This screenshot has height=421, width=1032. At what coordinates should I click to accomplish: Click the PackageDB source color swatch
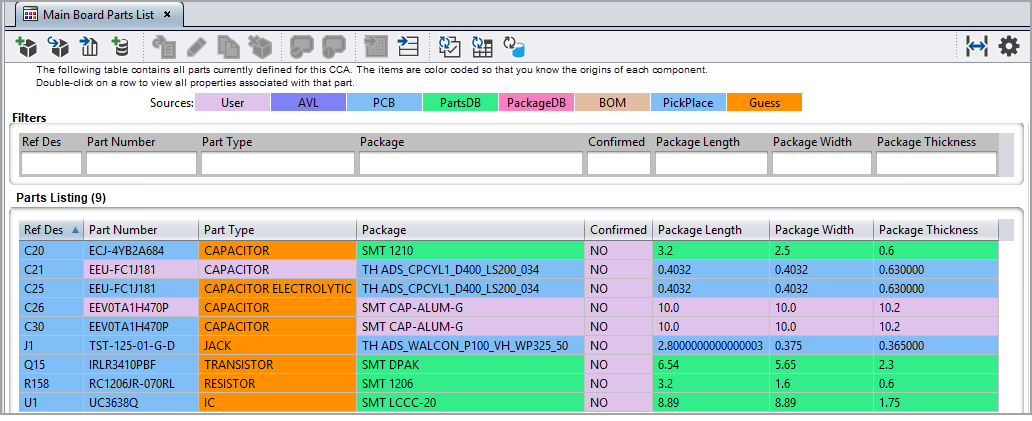click(536, 103)
